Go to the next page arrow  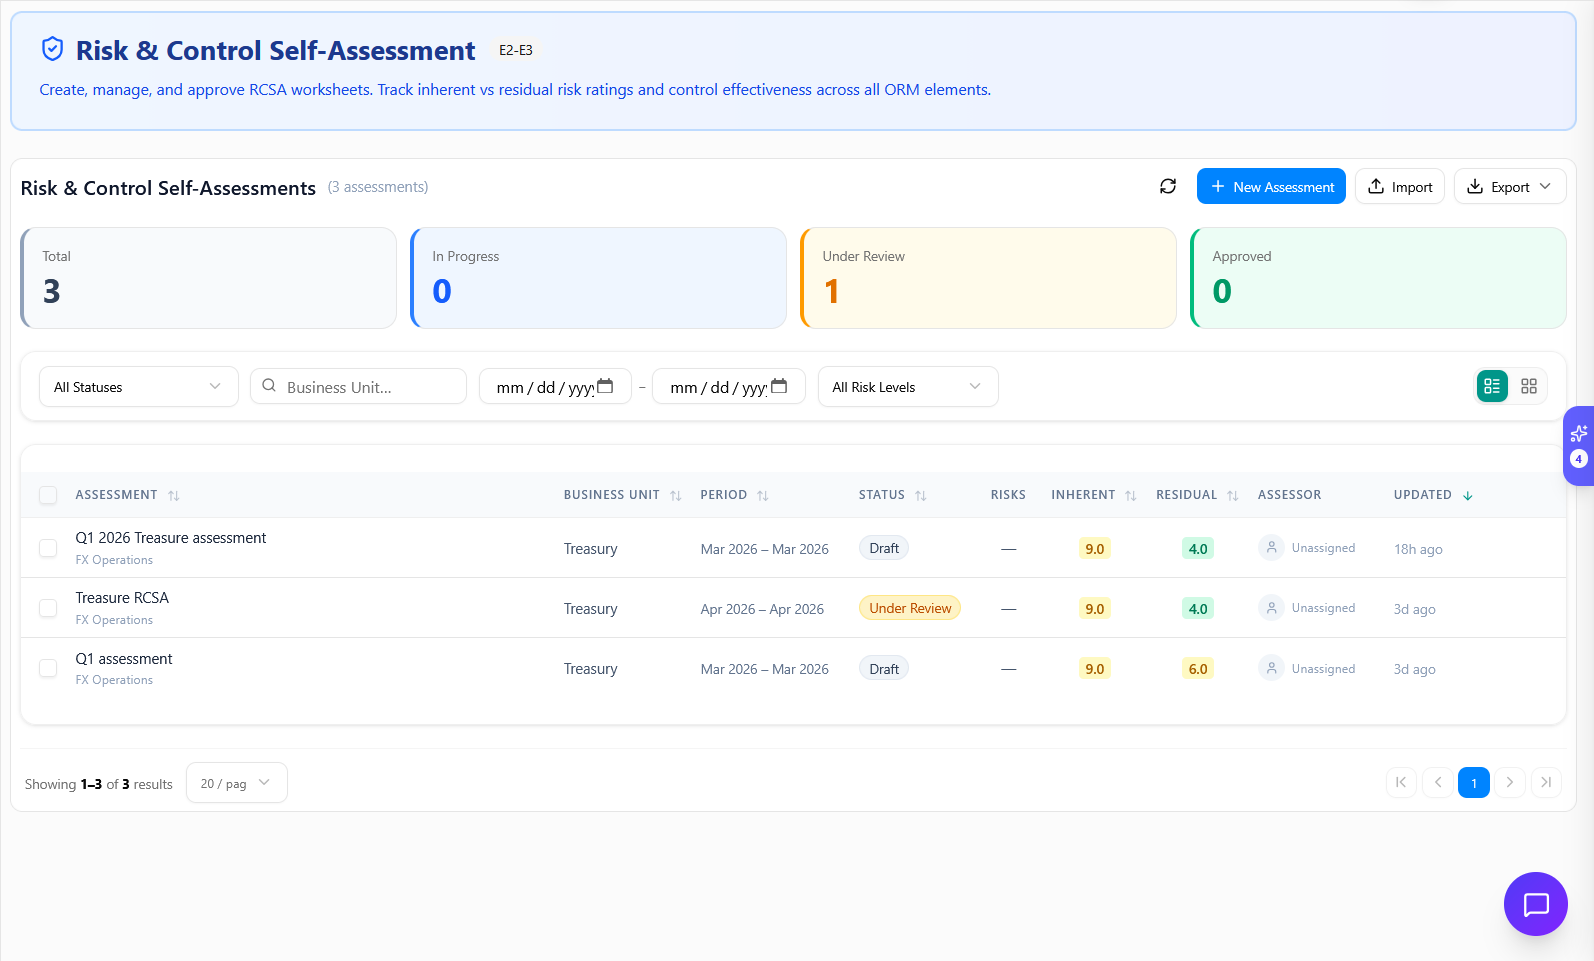[x=1509, y=783]
